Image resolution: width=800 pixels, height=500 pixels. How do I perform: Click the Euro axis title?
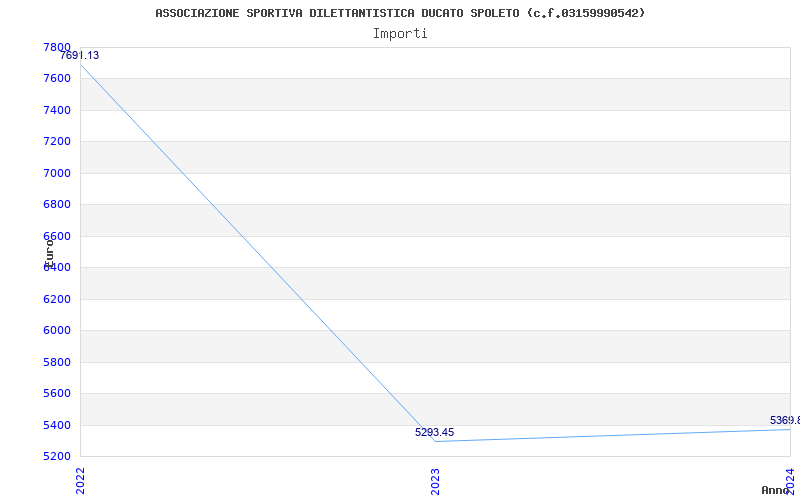pyautogui.click(x=49, y=252)
